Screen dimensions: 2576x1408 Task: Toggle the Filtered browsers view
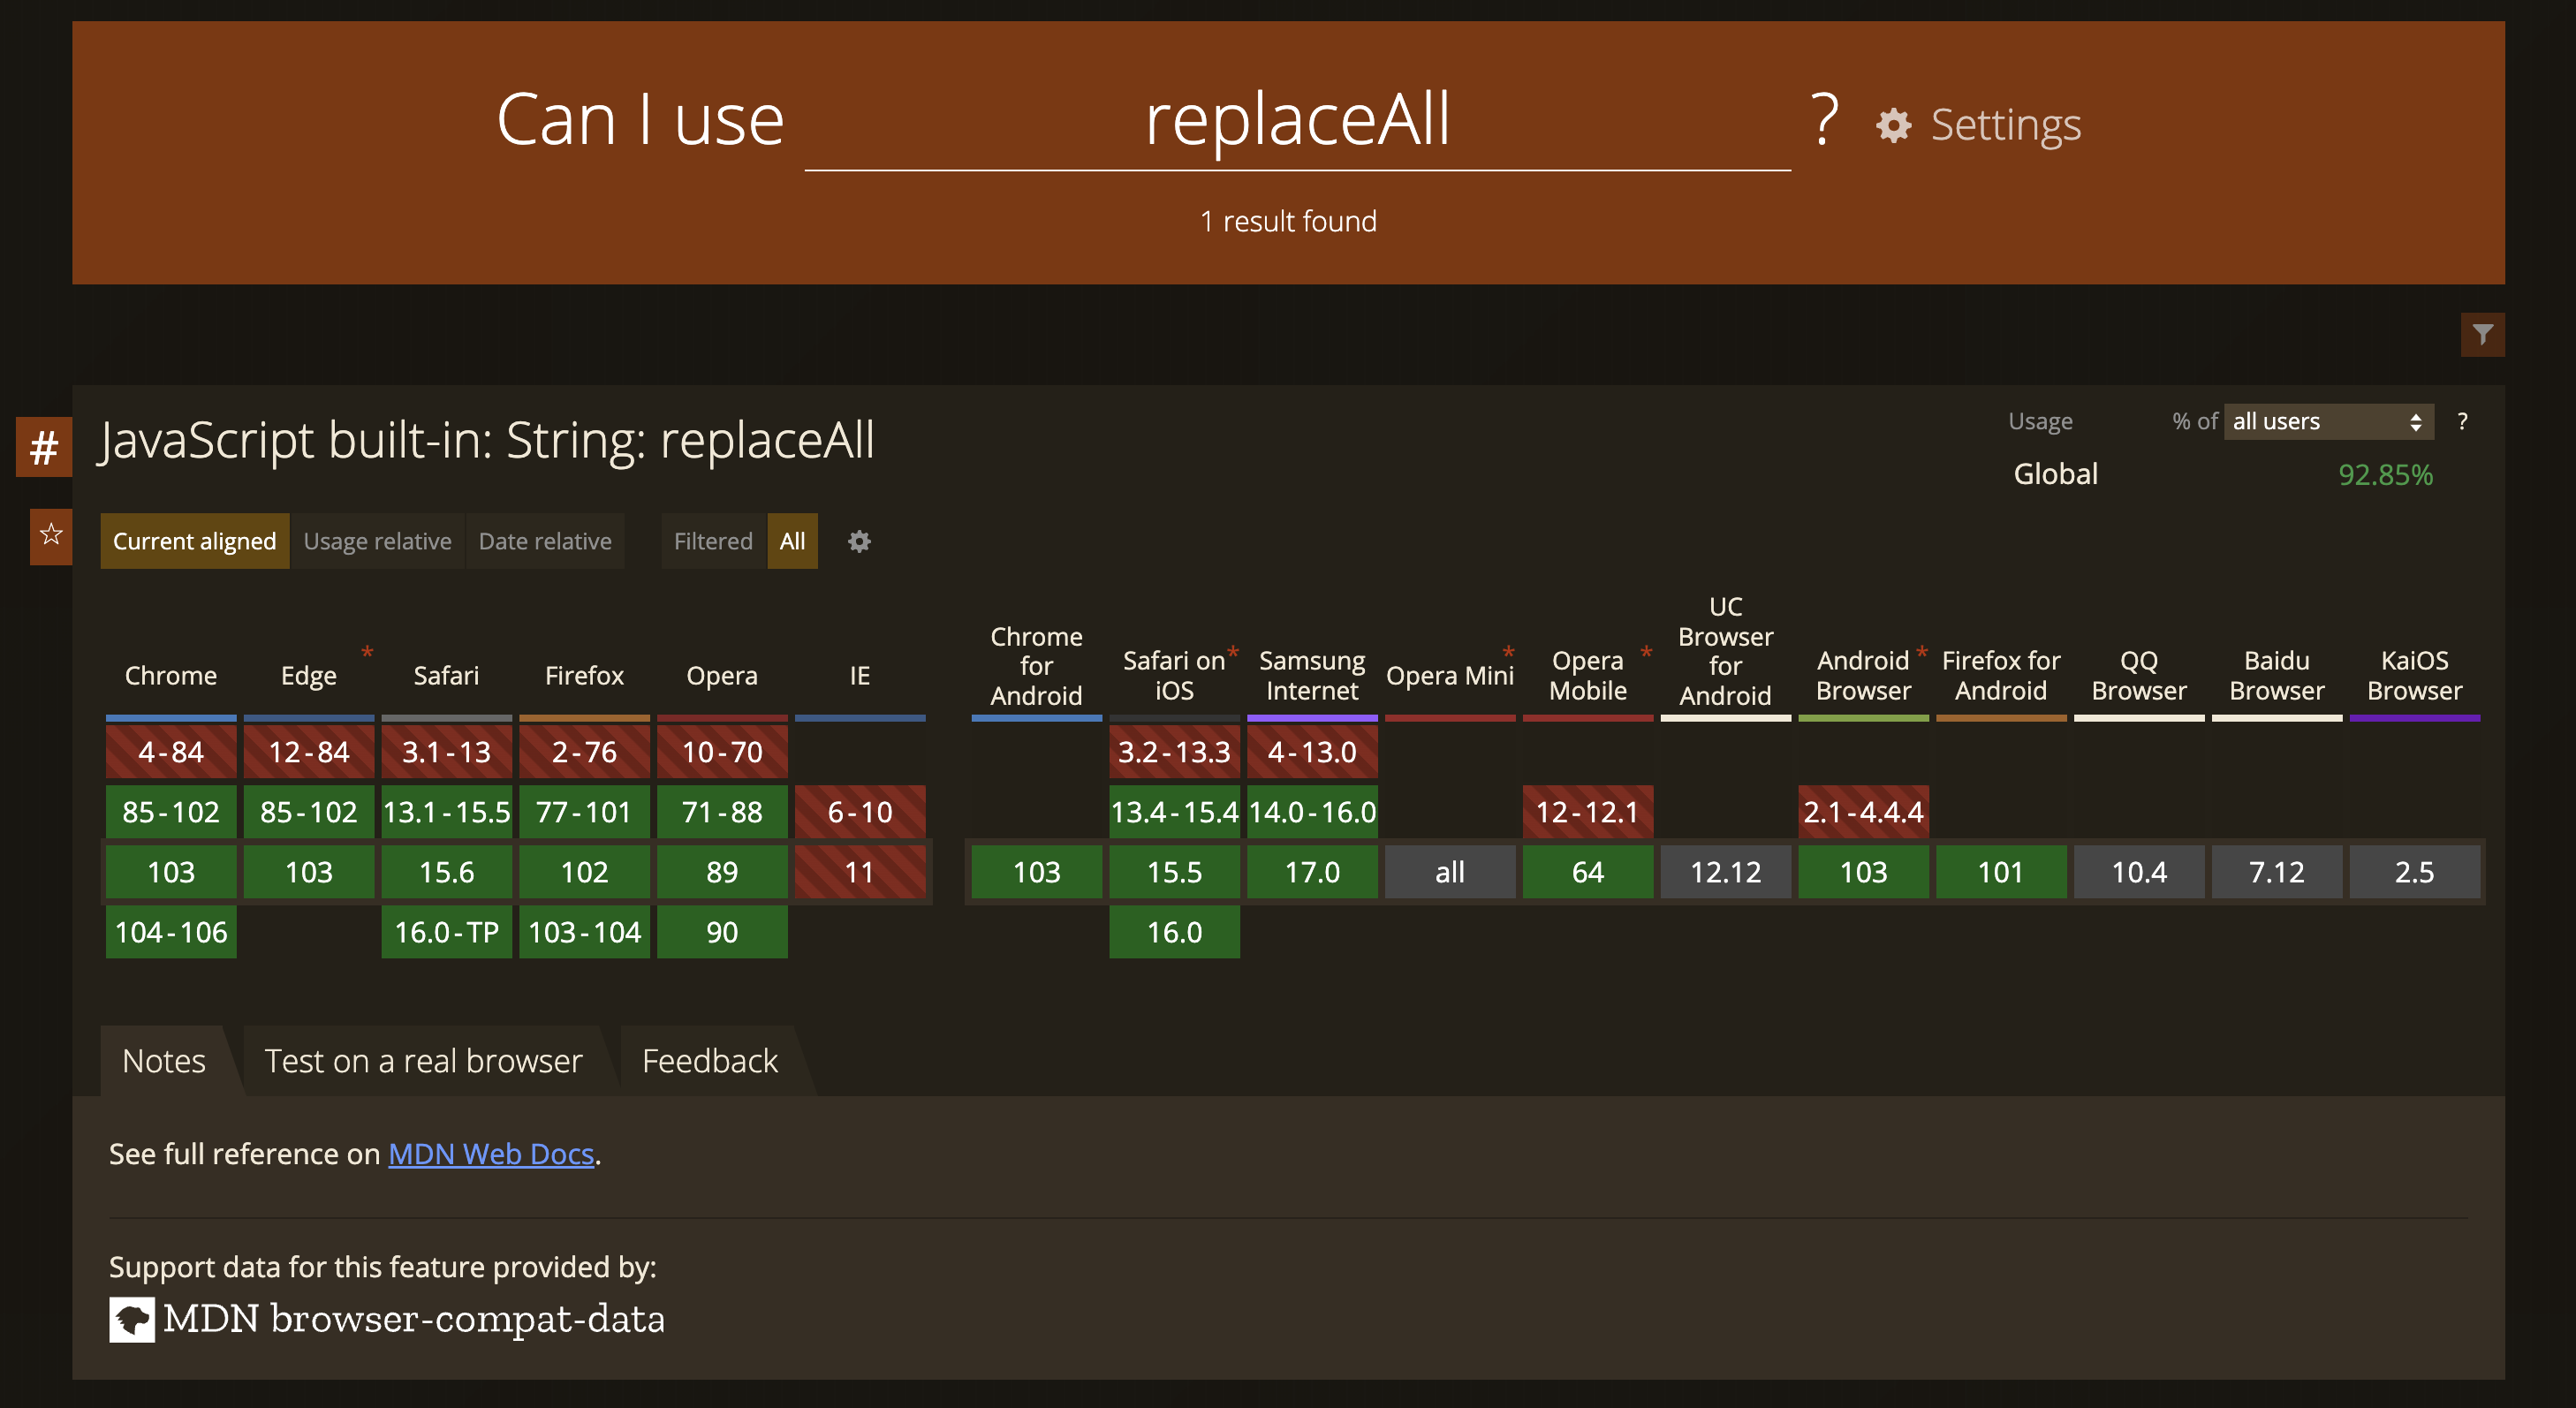713,542
